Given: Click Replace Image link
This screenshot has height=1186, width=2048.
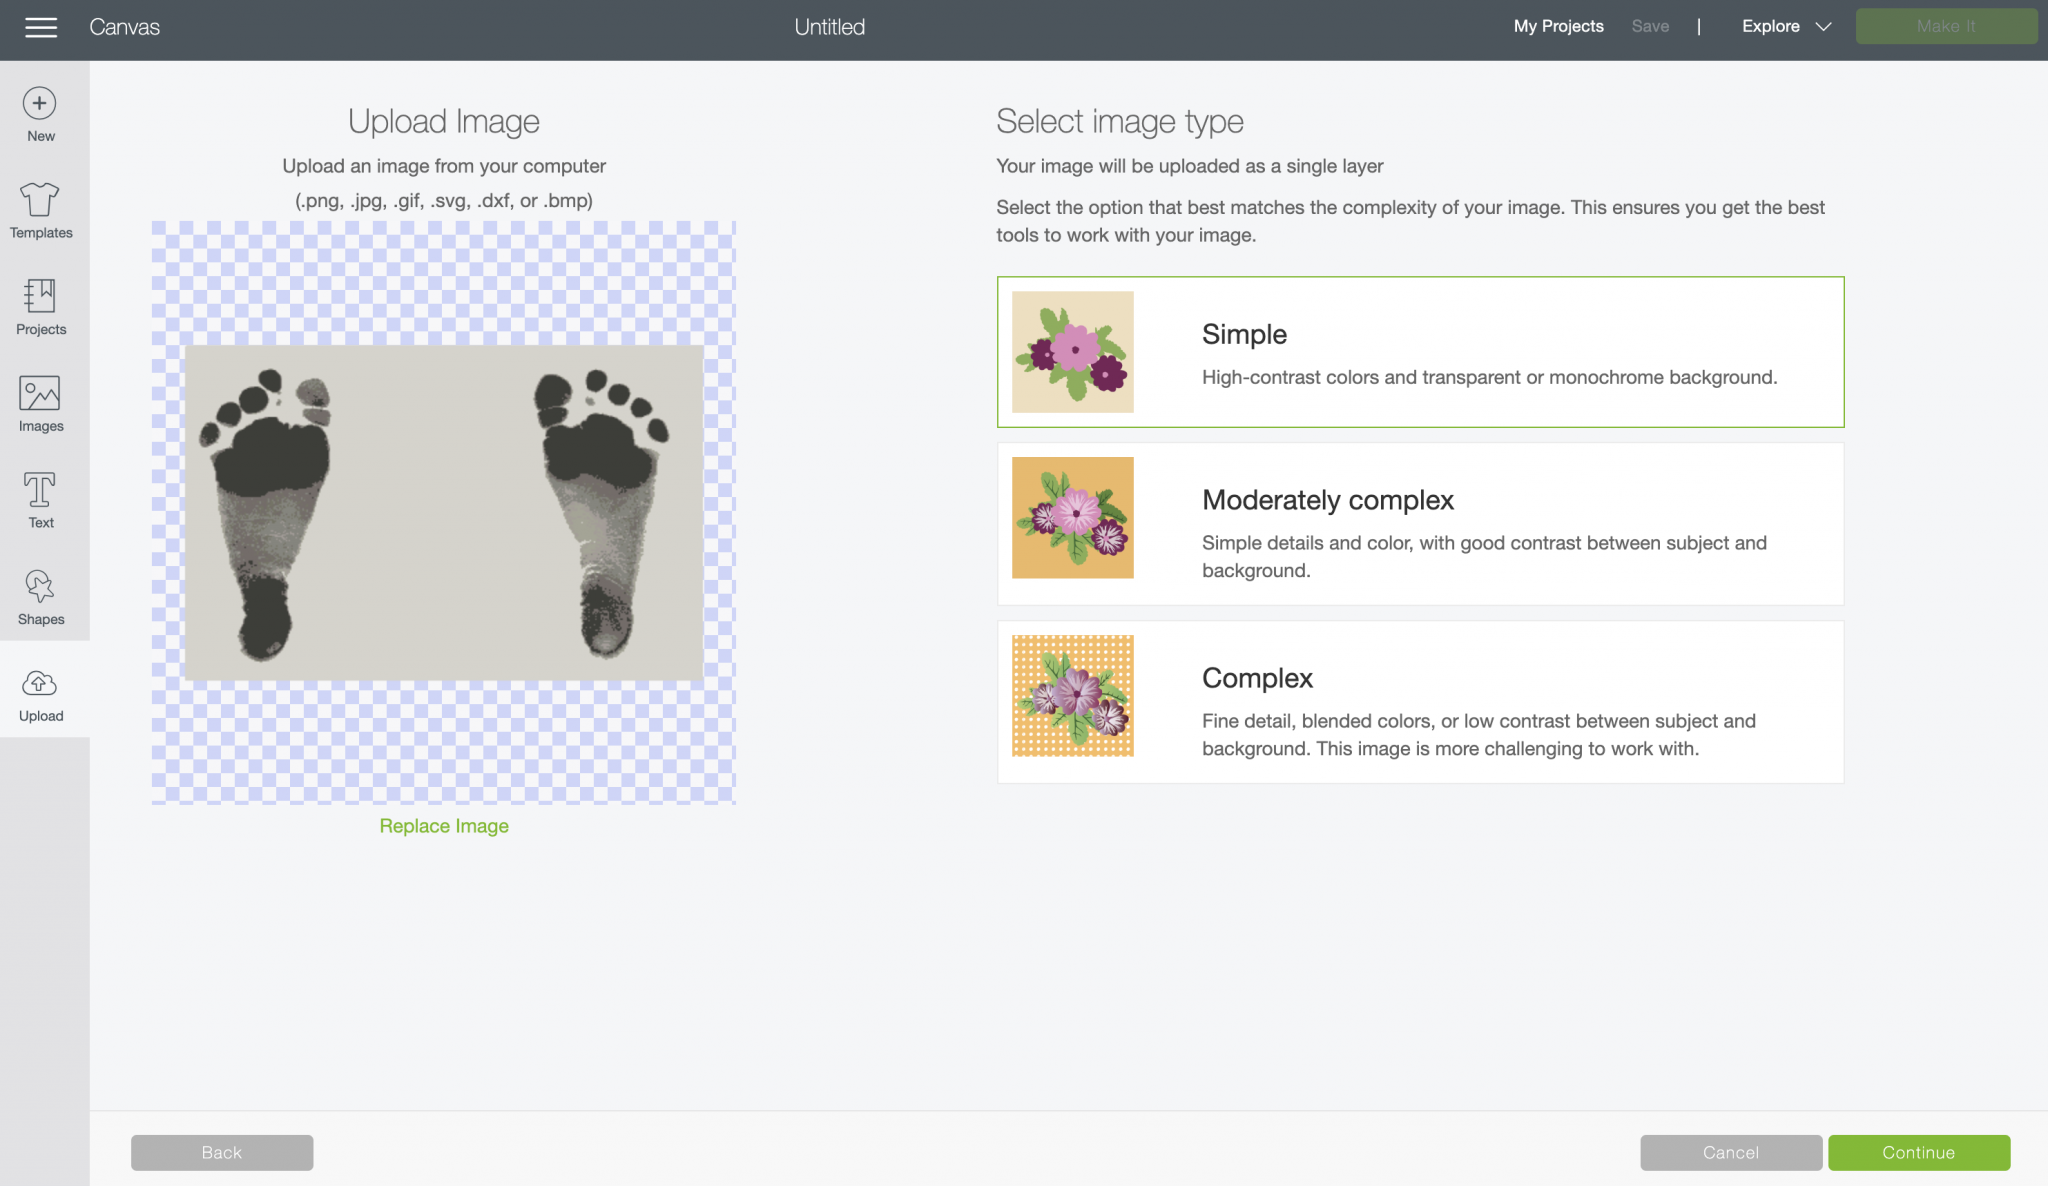Looking at the screenshot, I should (x=444, y=826).
